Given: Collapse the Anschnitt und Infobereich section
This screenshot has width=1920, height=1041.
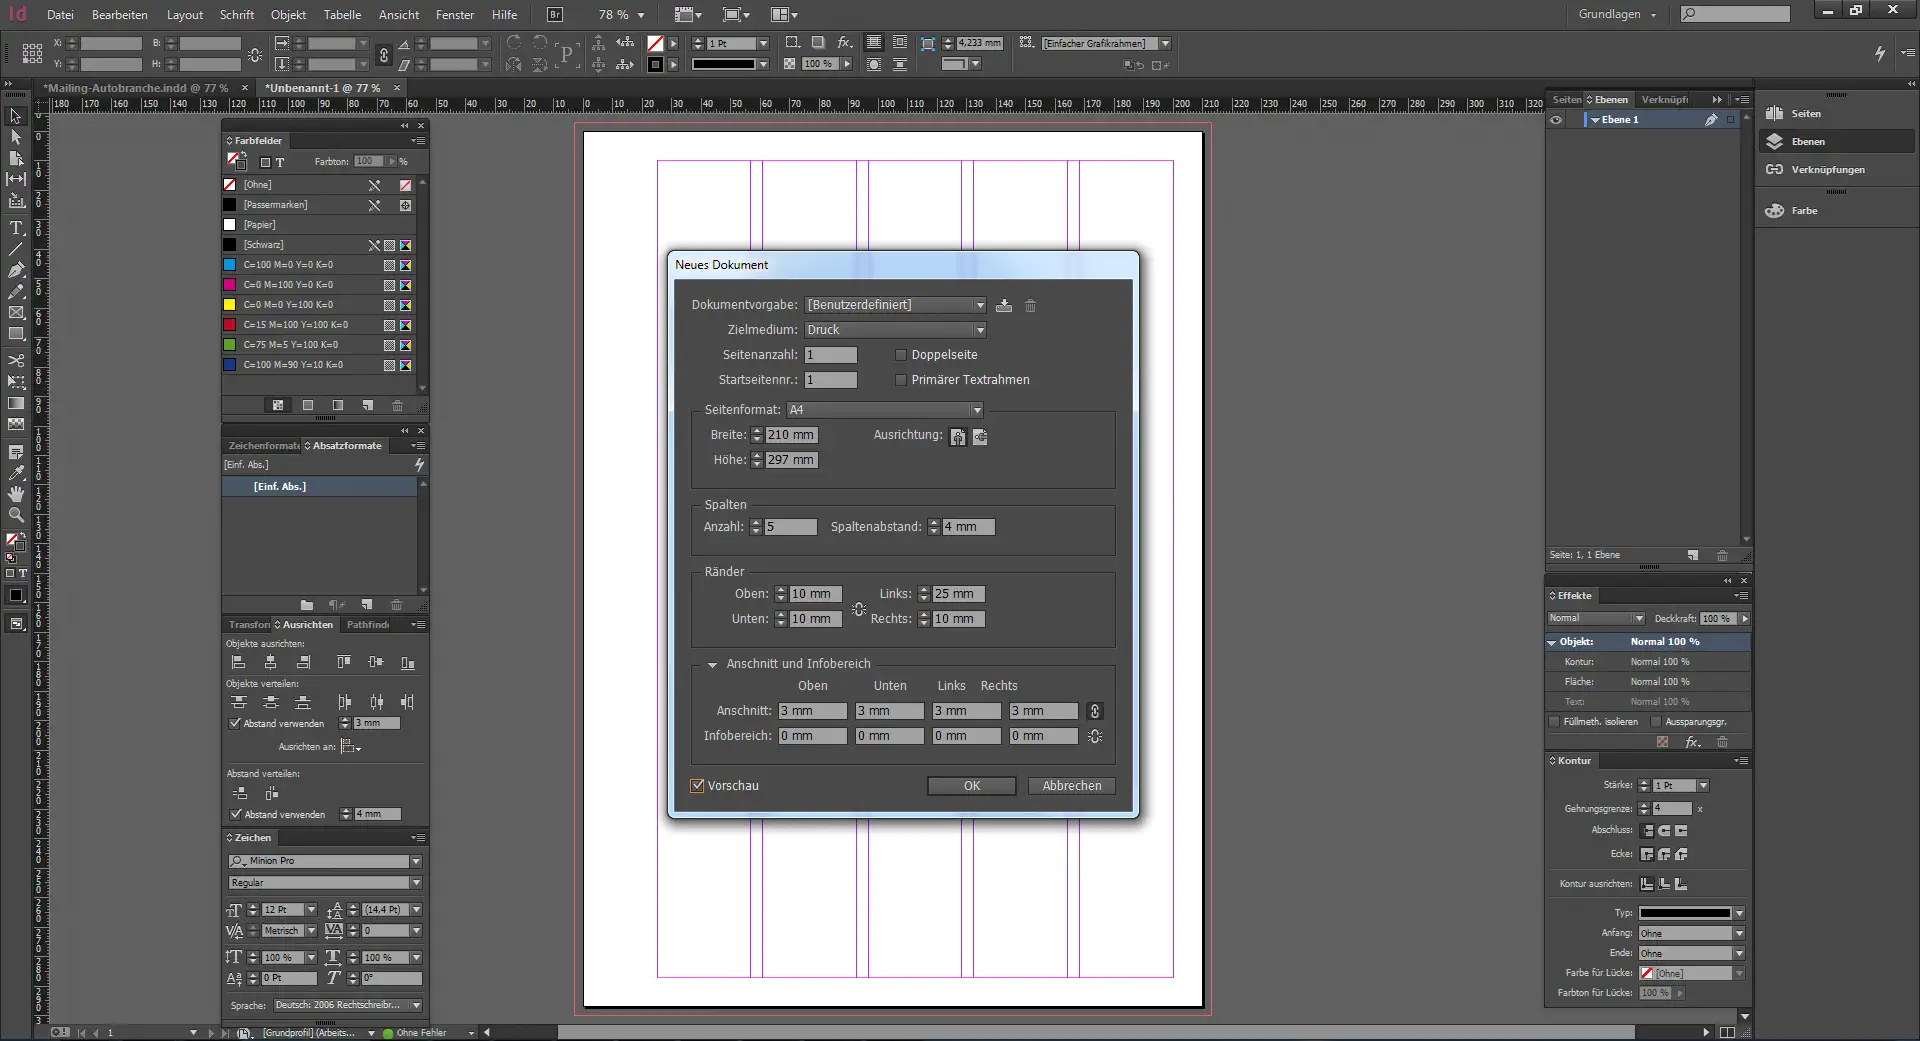Looking at the screenshot, I should [712, 664].
